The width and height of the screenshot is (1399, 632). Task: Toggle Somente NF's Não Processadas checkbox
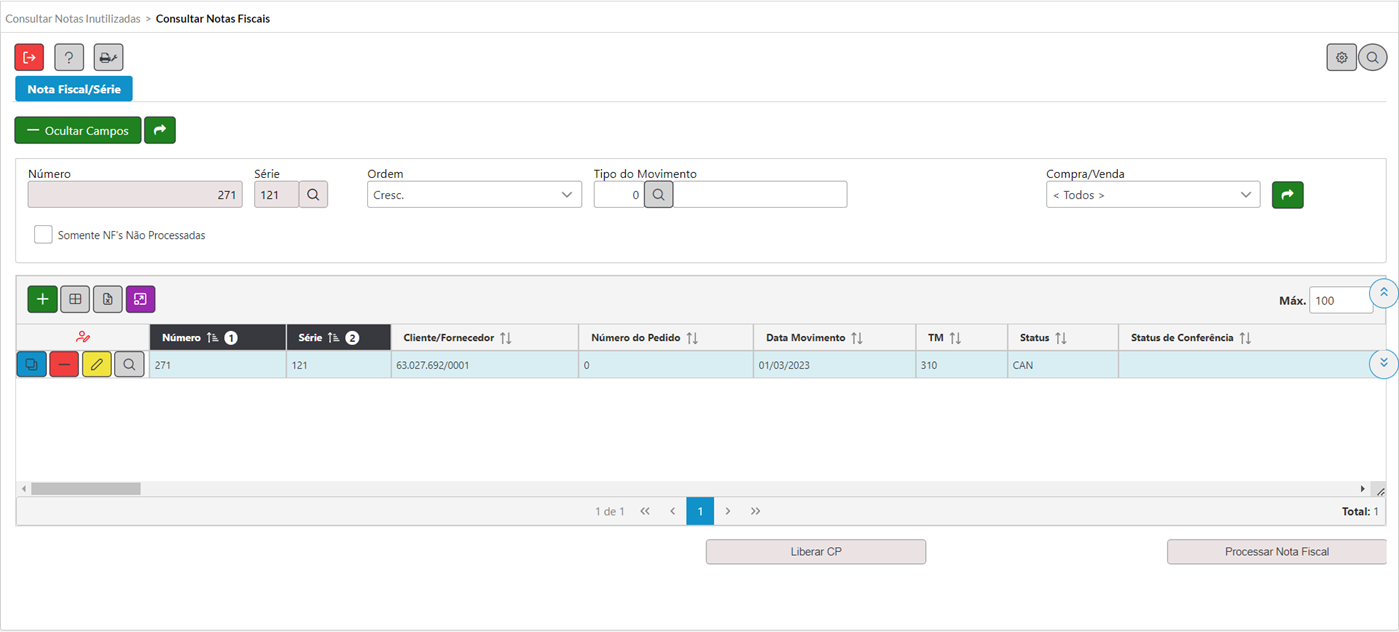(43, 235)
